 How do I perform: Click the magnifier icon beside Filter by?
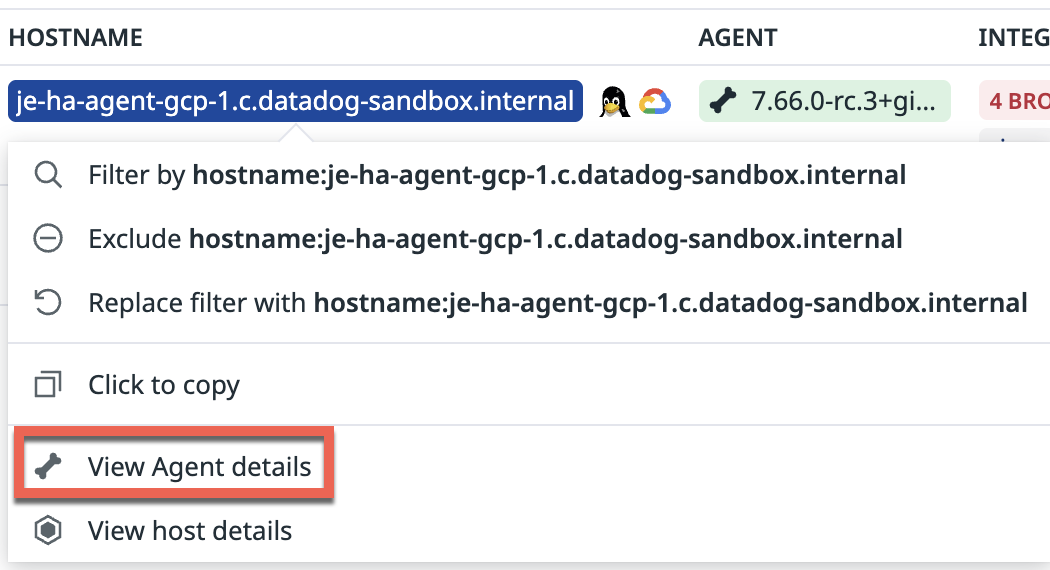coord(48,176)
